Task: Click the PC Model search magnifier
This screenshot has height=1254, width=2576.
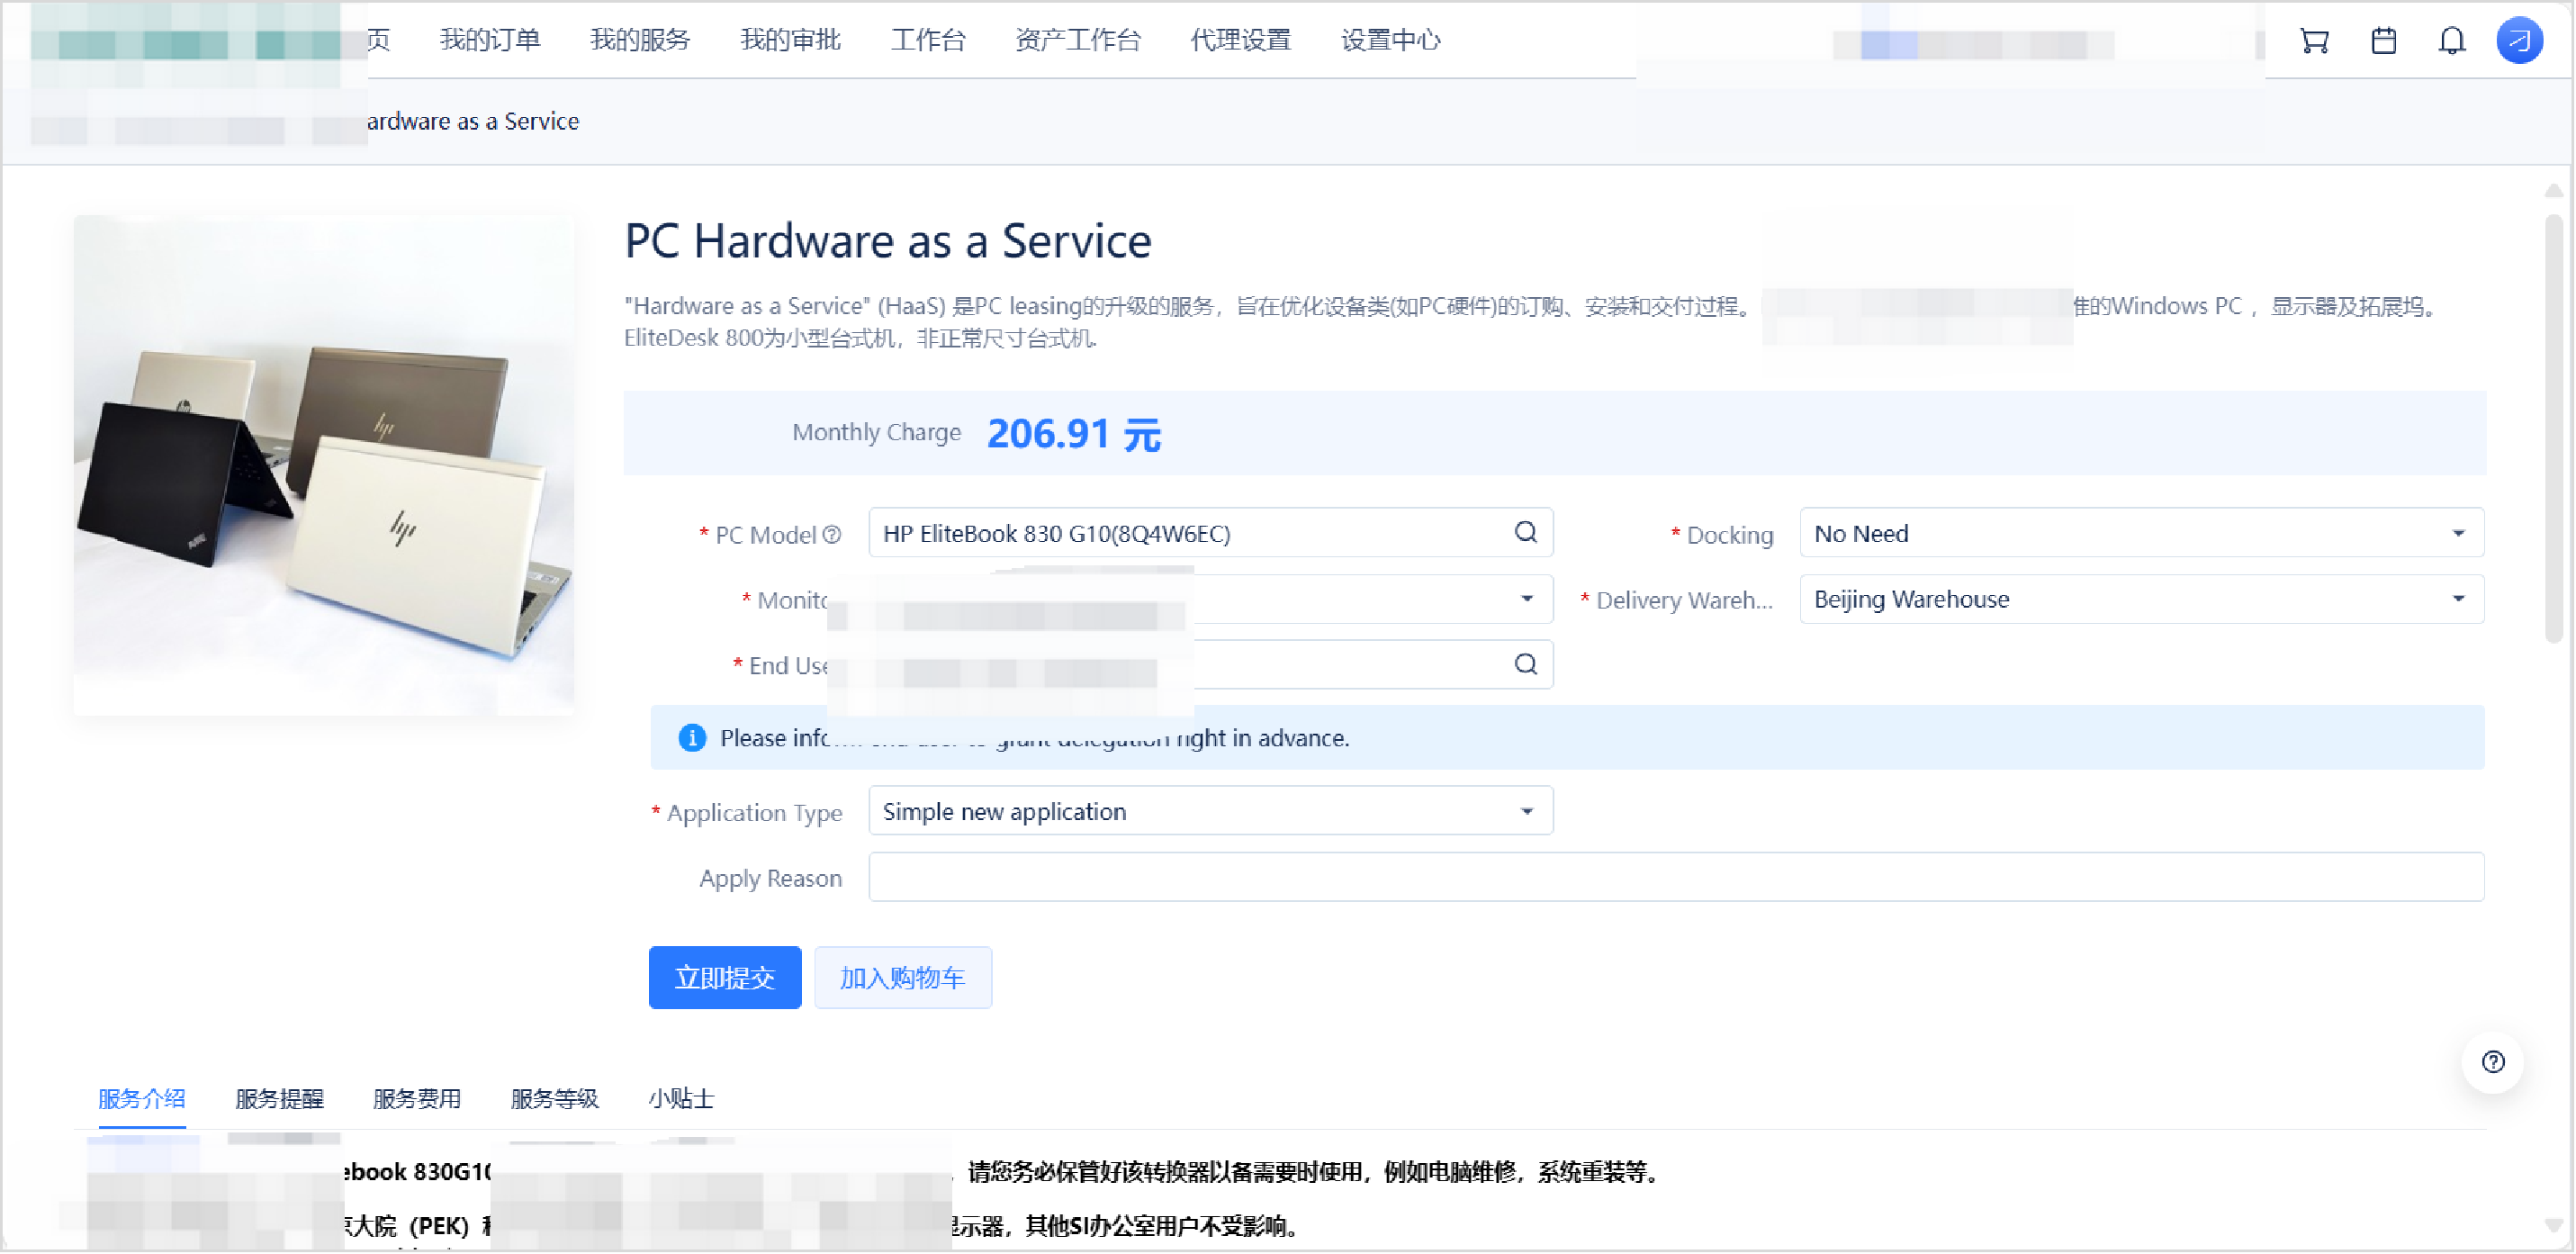Action: 1526,533
